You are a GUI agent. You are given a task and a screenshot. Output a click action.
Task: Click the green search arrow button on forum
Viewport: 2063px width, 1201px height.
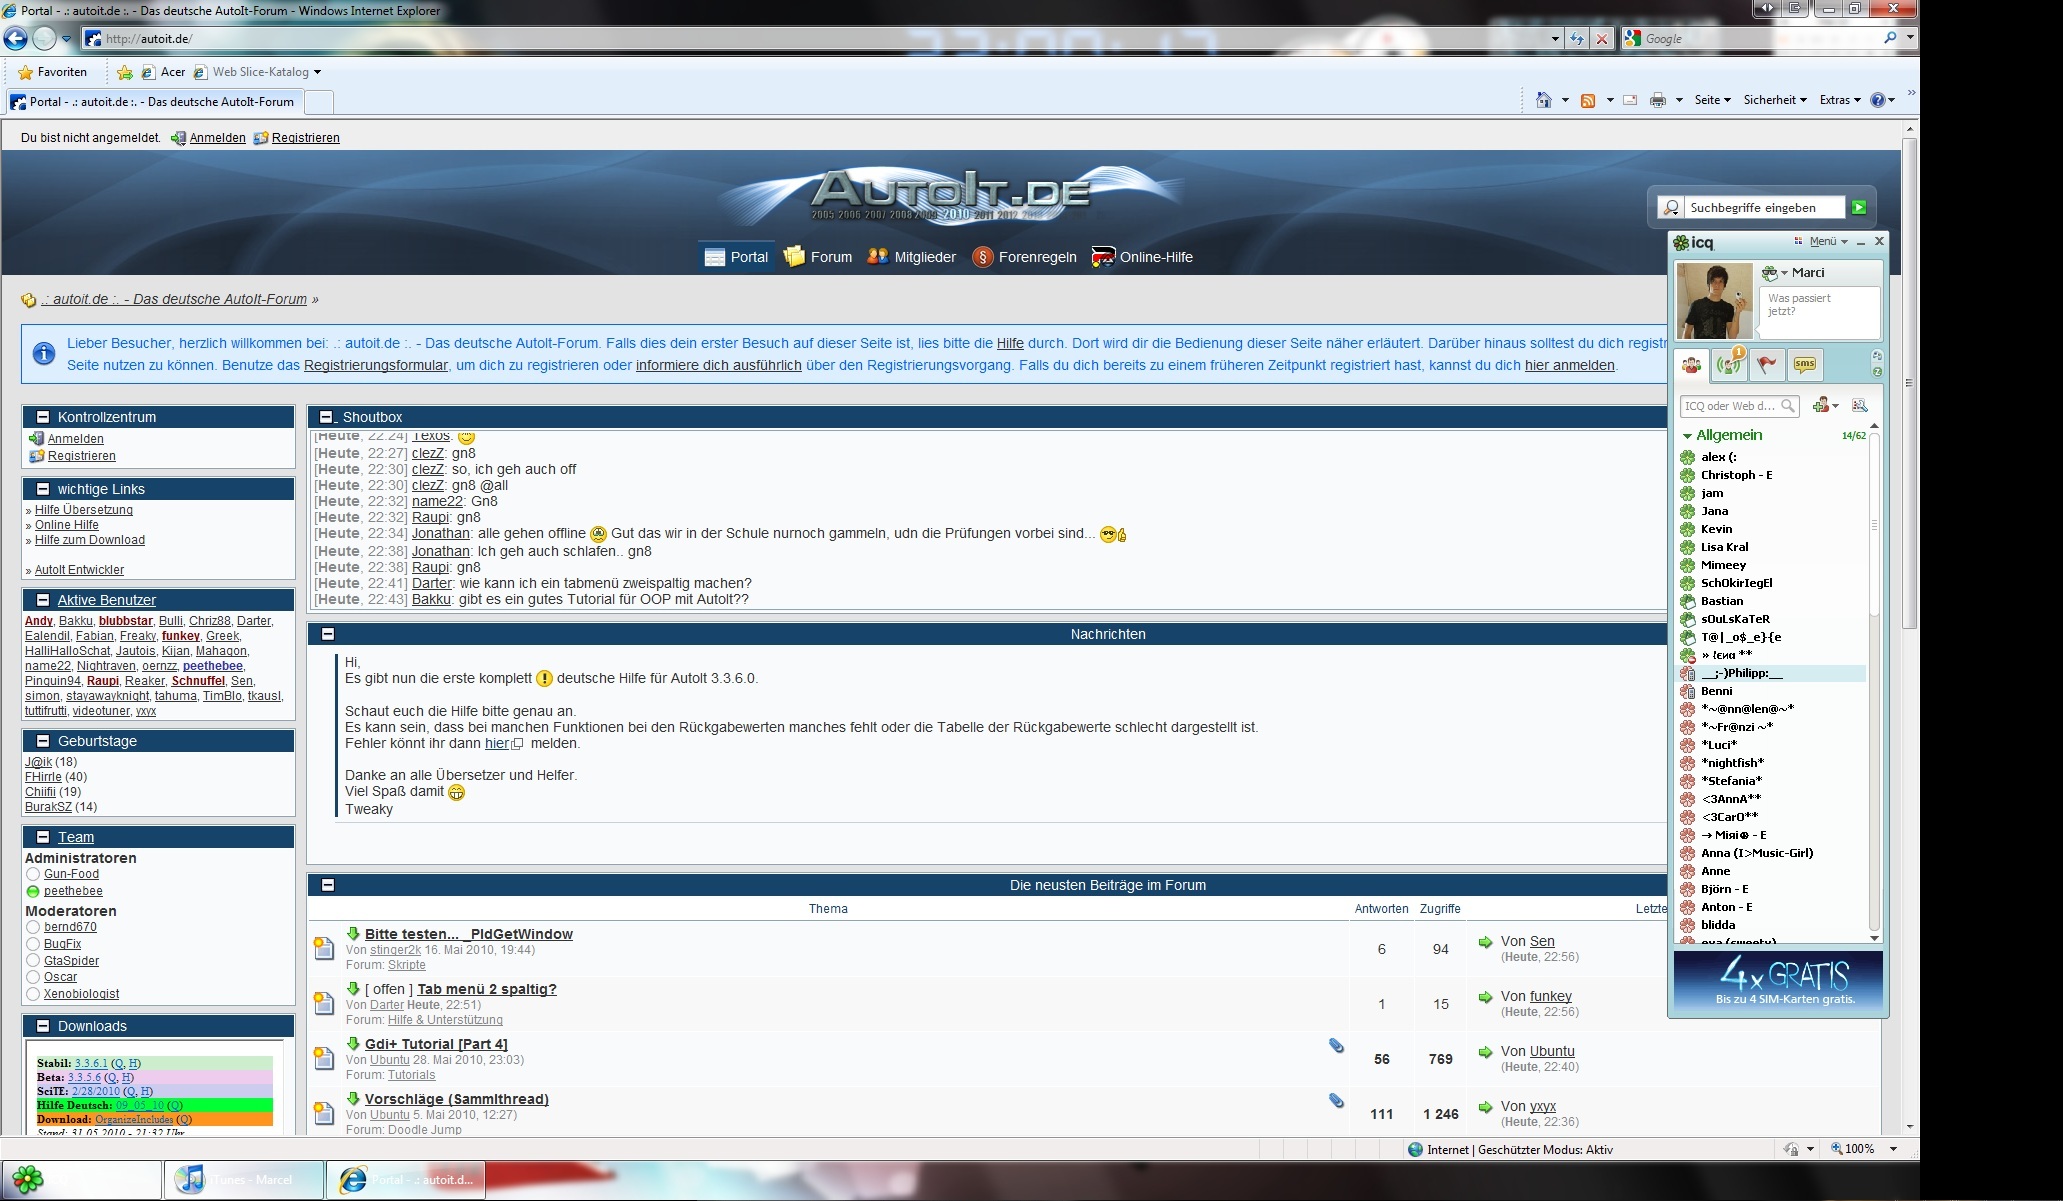coord(1859,208)
